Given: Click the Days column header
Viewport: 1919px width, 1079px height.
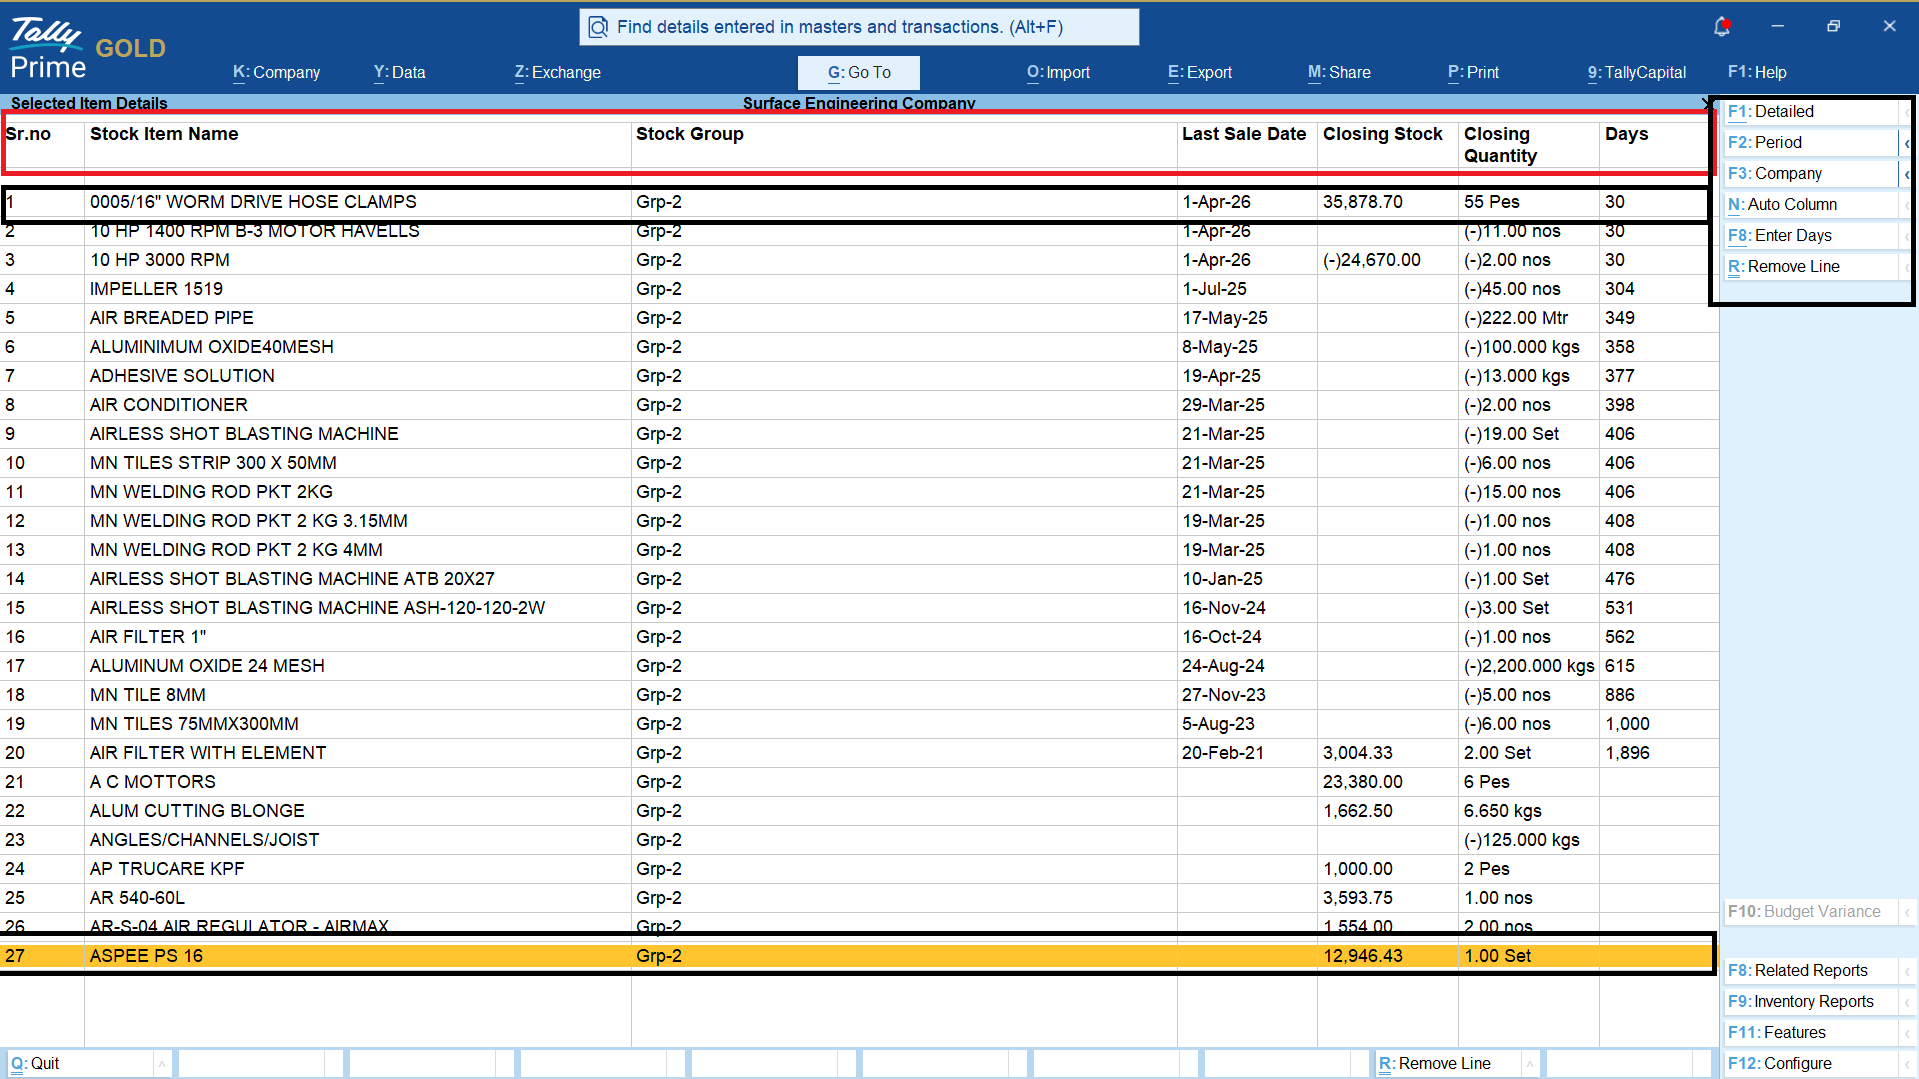Looking at the screenshot, I should [1627, 134].
